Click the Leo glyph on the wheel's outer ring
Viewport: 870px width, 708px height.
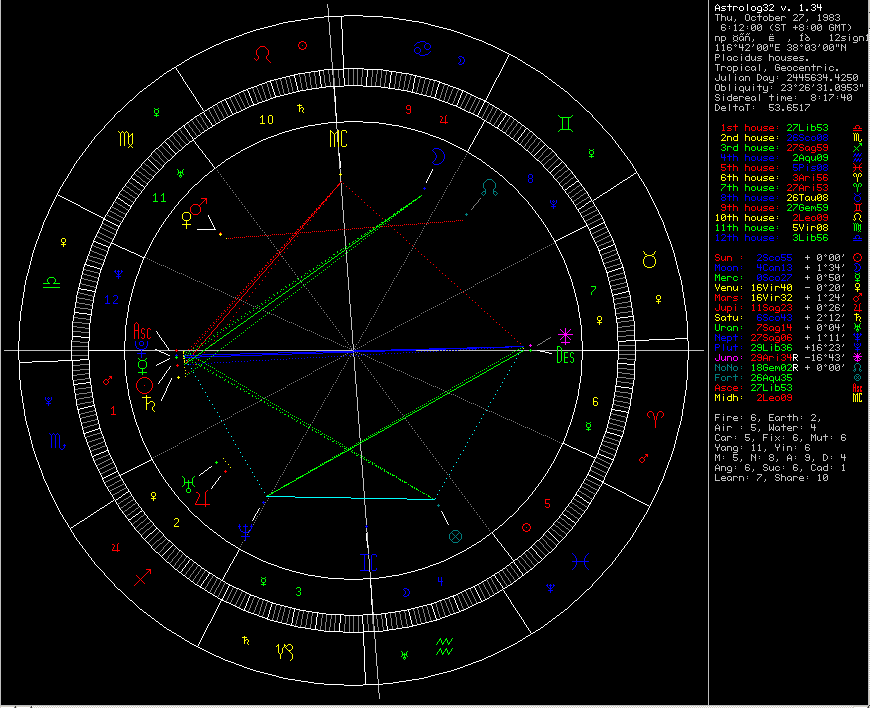tap(262, 54)
